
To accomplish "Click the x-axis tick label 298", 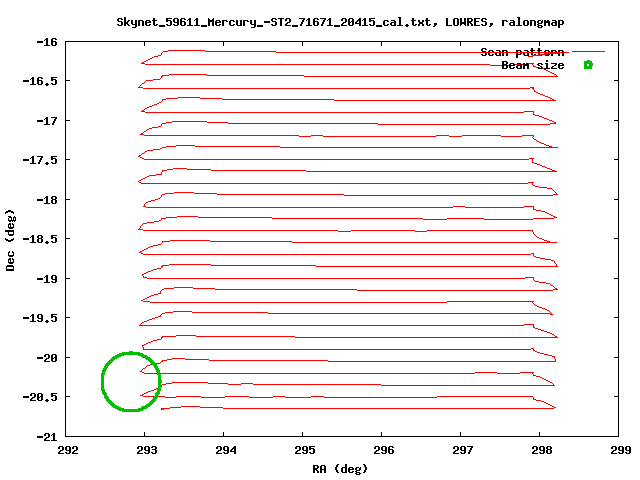I will (542, 450).
